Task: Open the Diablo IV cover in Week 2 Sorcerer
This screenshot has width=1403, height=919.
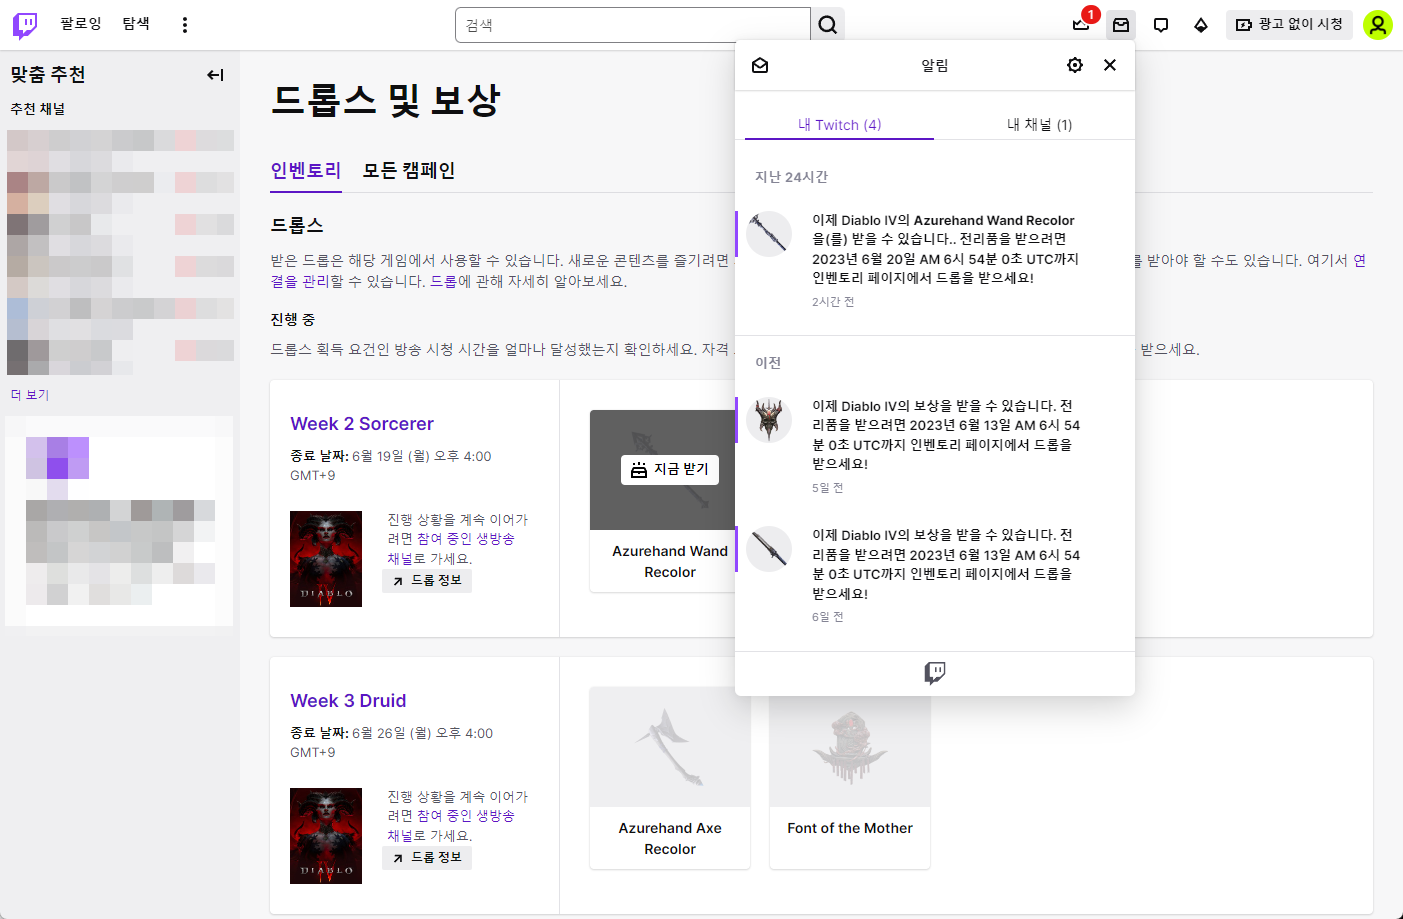Action: [x=326, y=559]
